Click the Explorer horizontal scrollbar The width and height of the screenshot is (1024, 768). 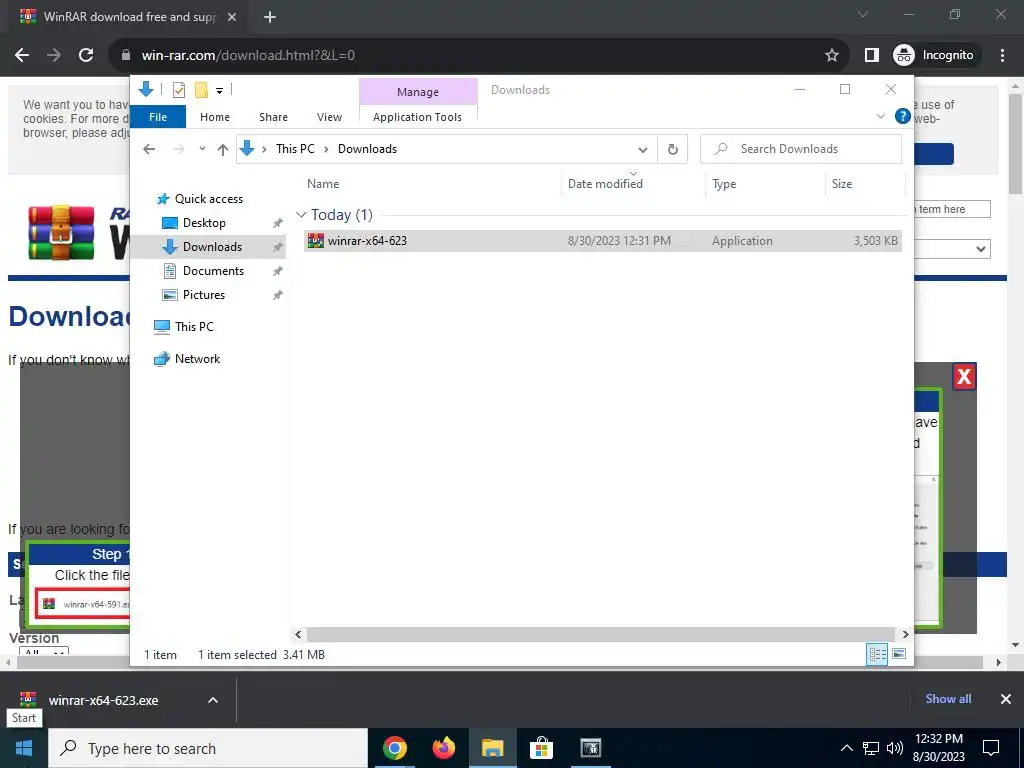click(601, 634)
